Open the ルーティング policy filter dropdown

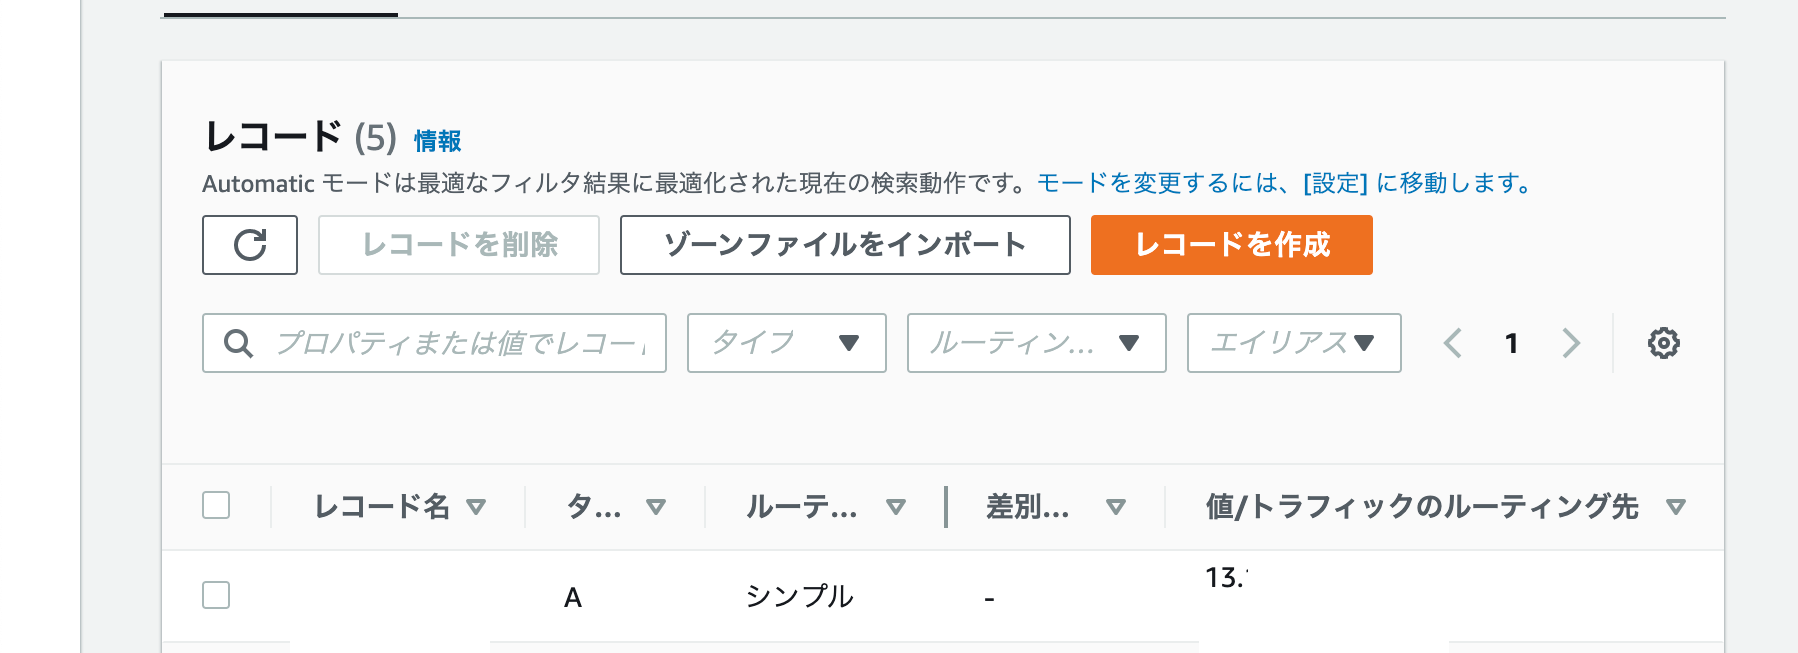coord(1036,343)
